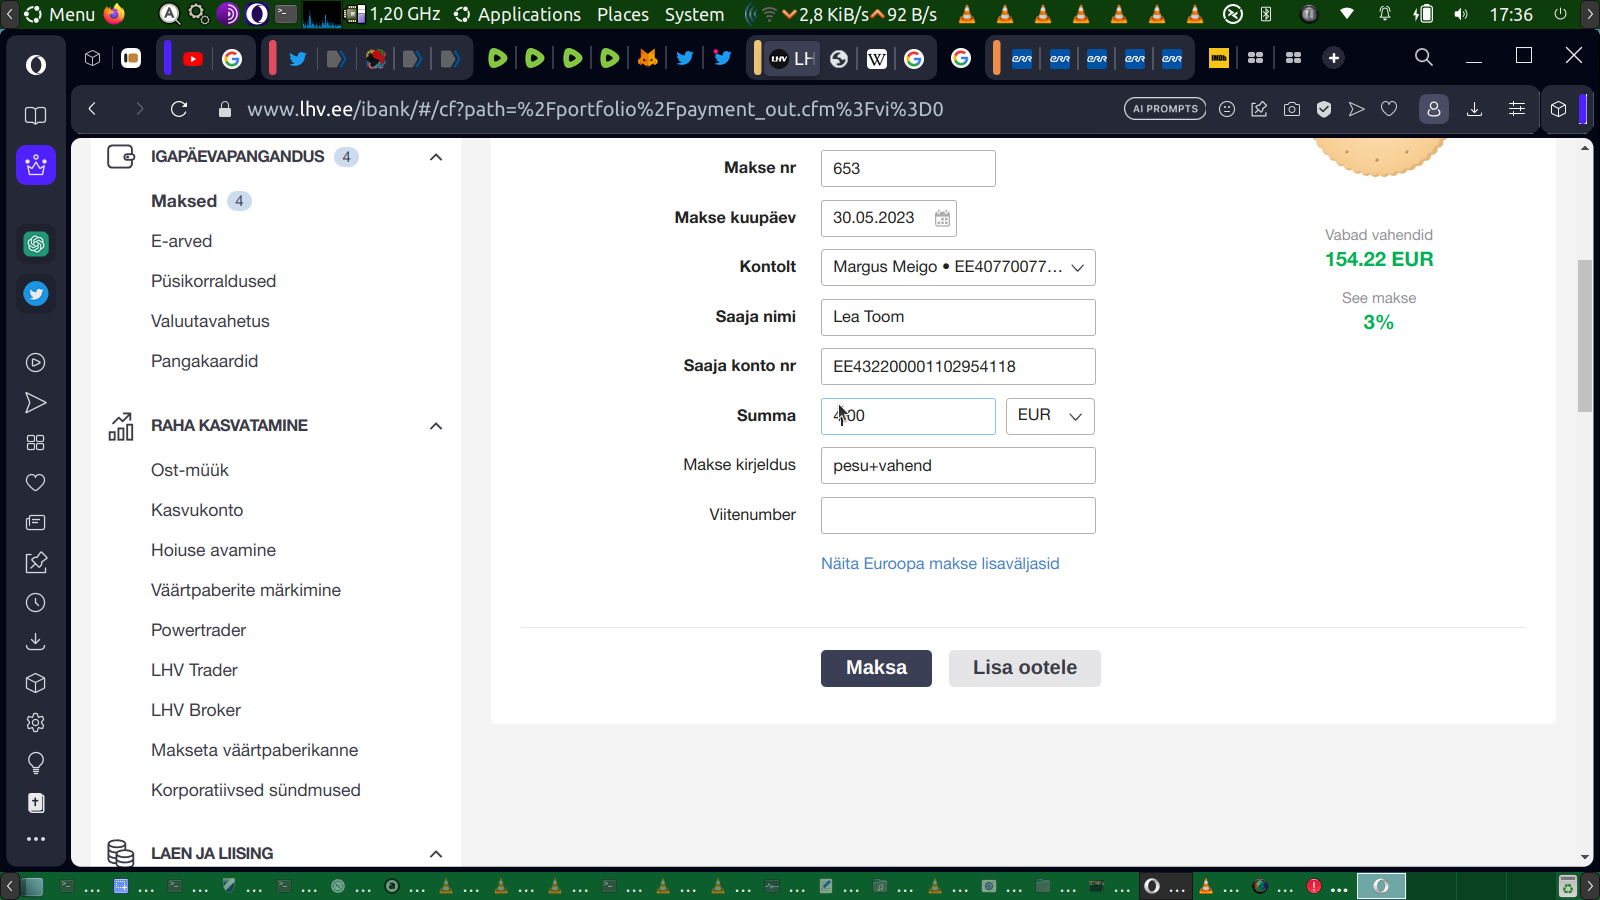The image size is (1600, 900).
Task: Open Speed Dial grid icon in sidebar
Action: tap(36, 443)
